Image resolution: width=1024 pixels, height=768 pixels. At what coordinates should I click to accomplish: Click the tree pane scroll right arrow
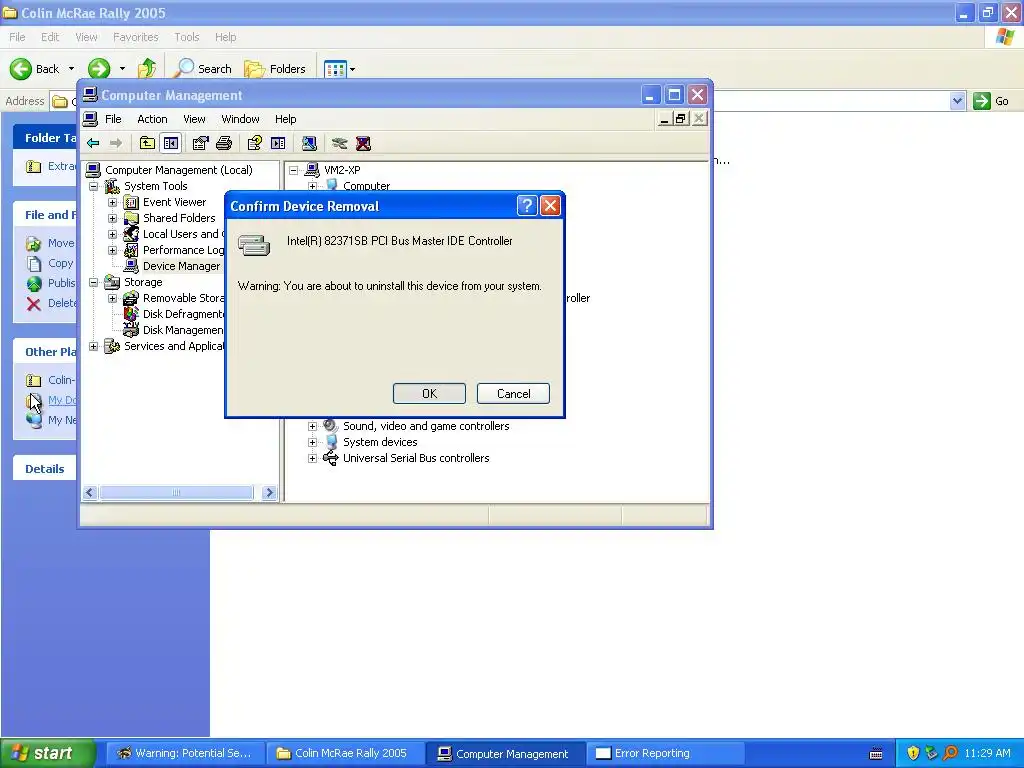tap(269, 492)
